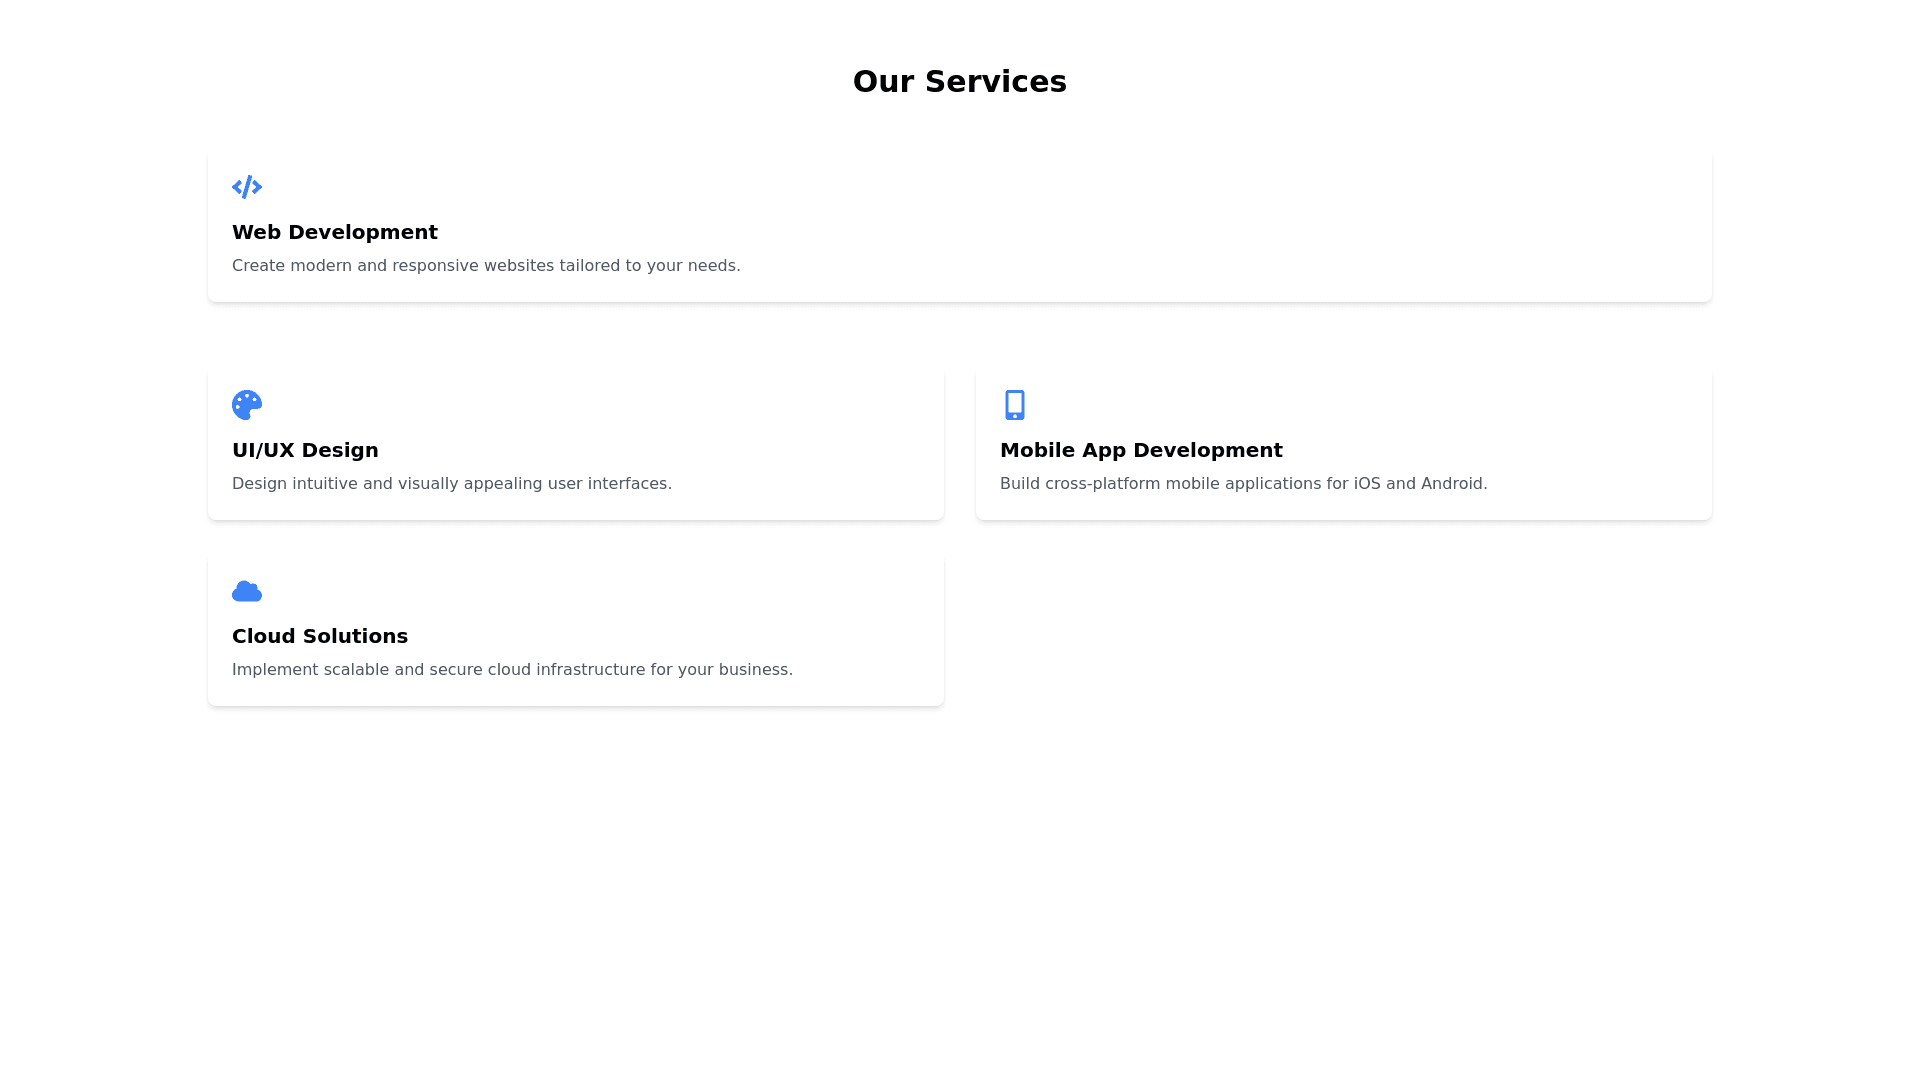
Task: Click the Our Services heading
Action: pos(959,82)
